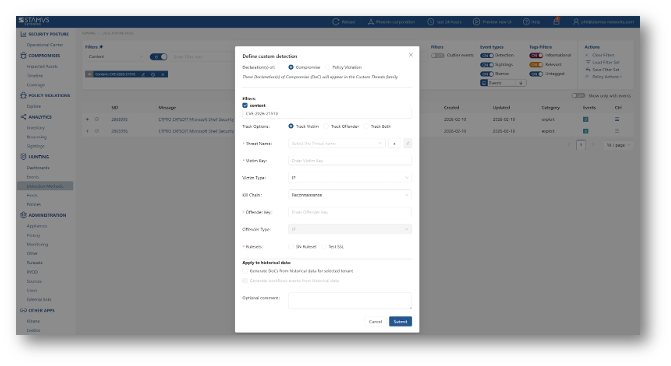Click the edit pencil beside Threat Name
671x366 pixels.
pos(407,143)
